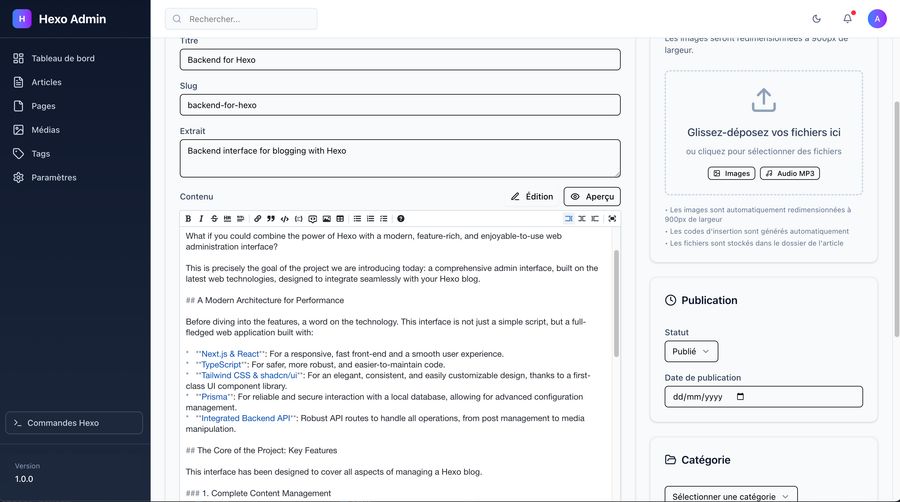Viewport: 900px width, 502px height.
Task: Click Tailwind CSS & shadcn/ui text
Action: [x=249, y=375]
